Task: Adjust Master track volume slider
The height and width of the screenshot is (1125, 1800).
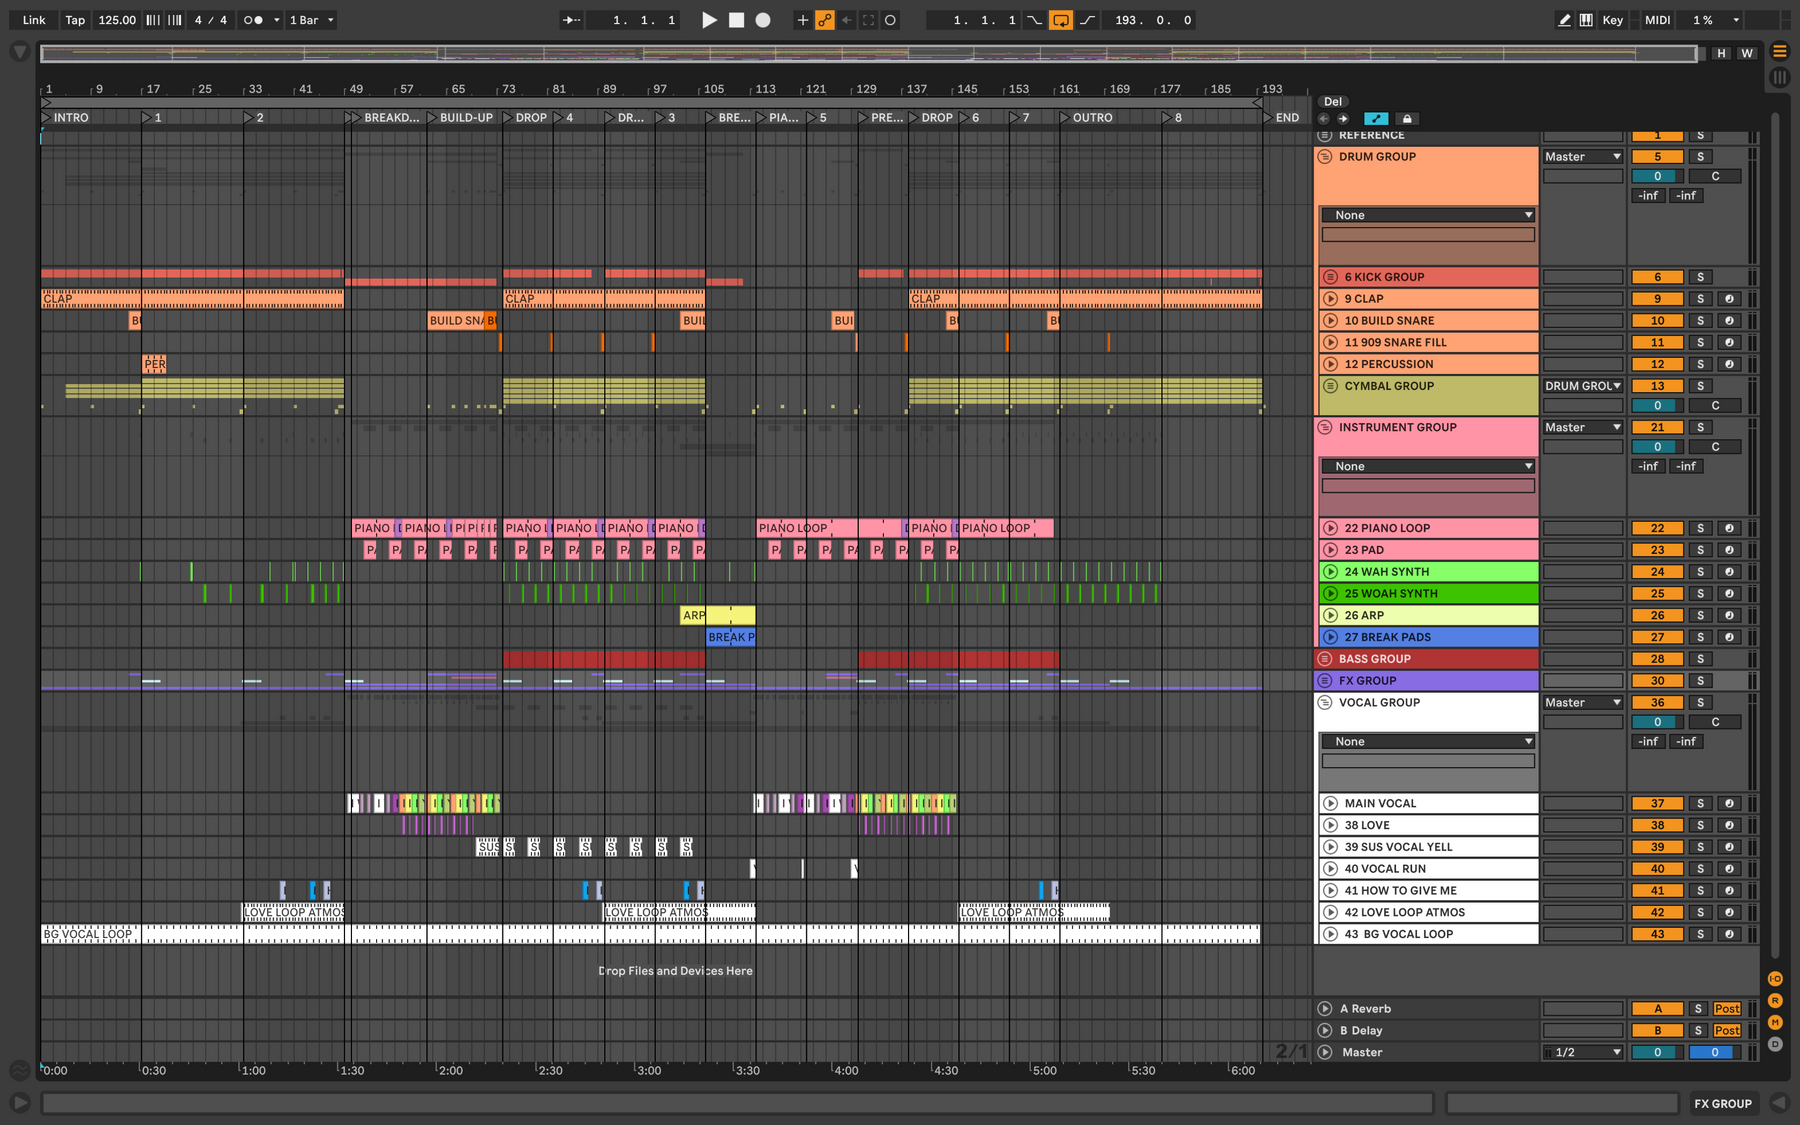Action: point(1657,1052)
